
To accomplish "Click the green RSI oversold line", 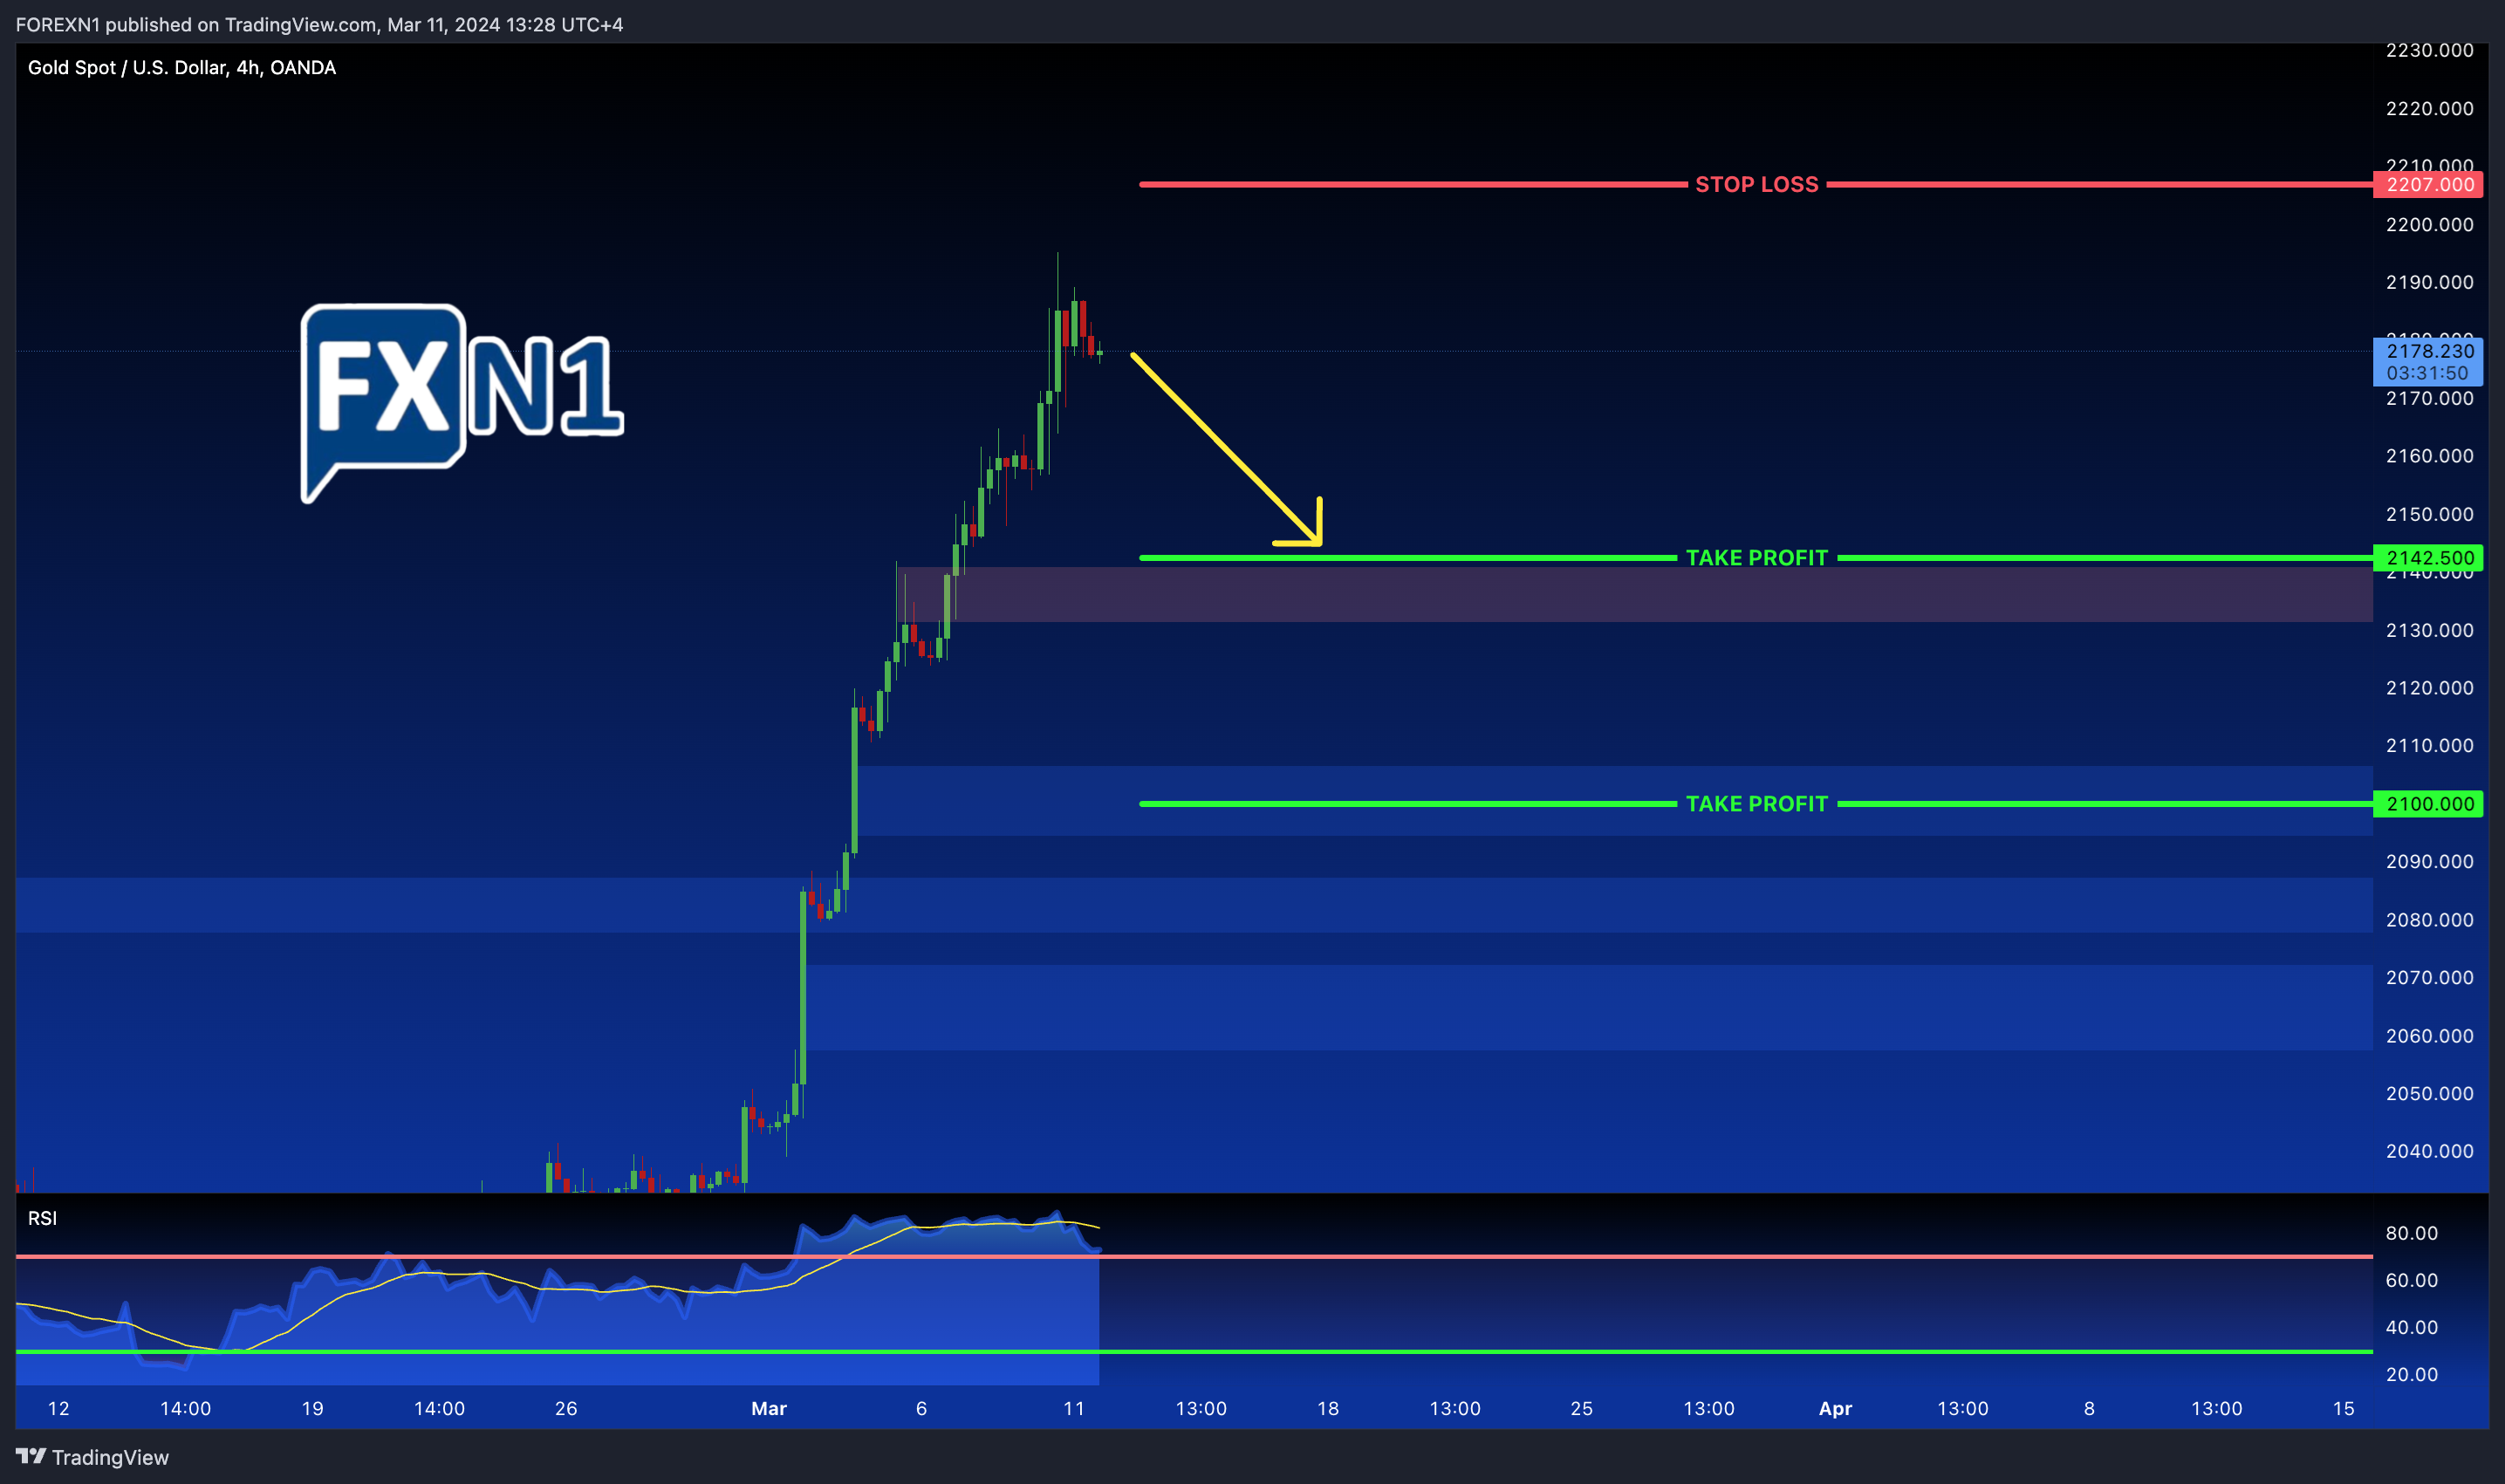I will [x=1194, y=1351].
